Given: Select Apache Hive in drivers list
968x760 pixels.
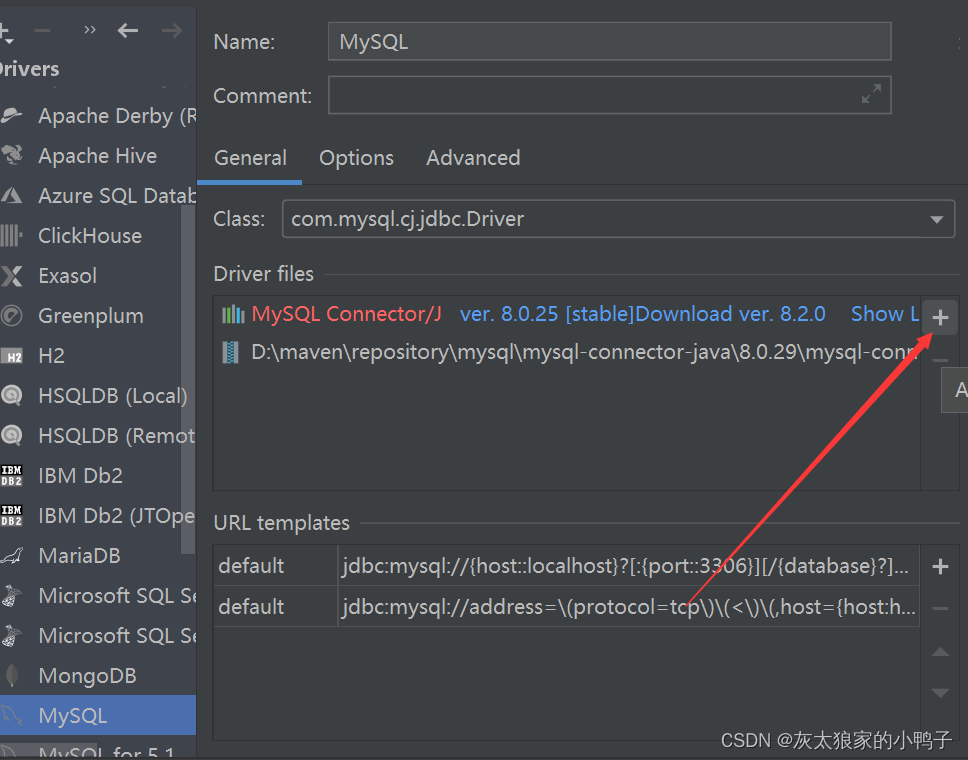Looking at the screenshot, I should pyautogui.click(x=98, y=156).
